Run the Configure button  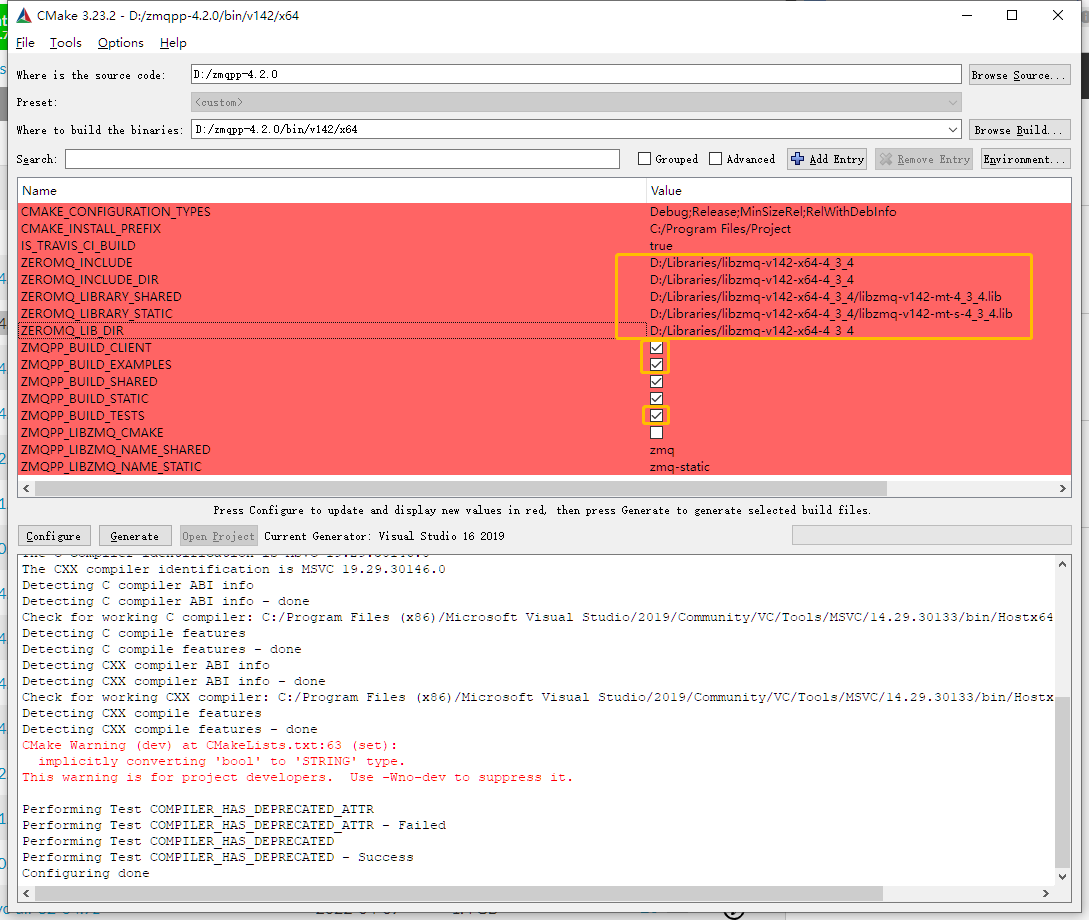(x=53, y=536)
